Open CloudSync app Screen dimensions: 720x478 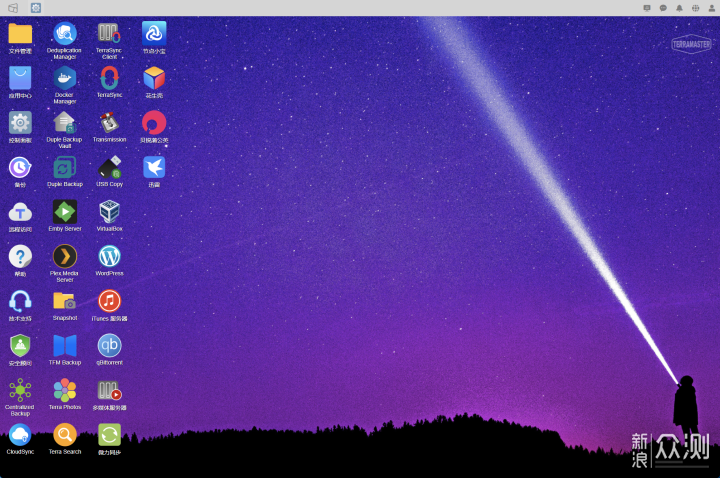pyautogui.click(x=20, y=434)
